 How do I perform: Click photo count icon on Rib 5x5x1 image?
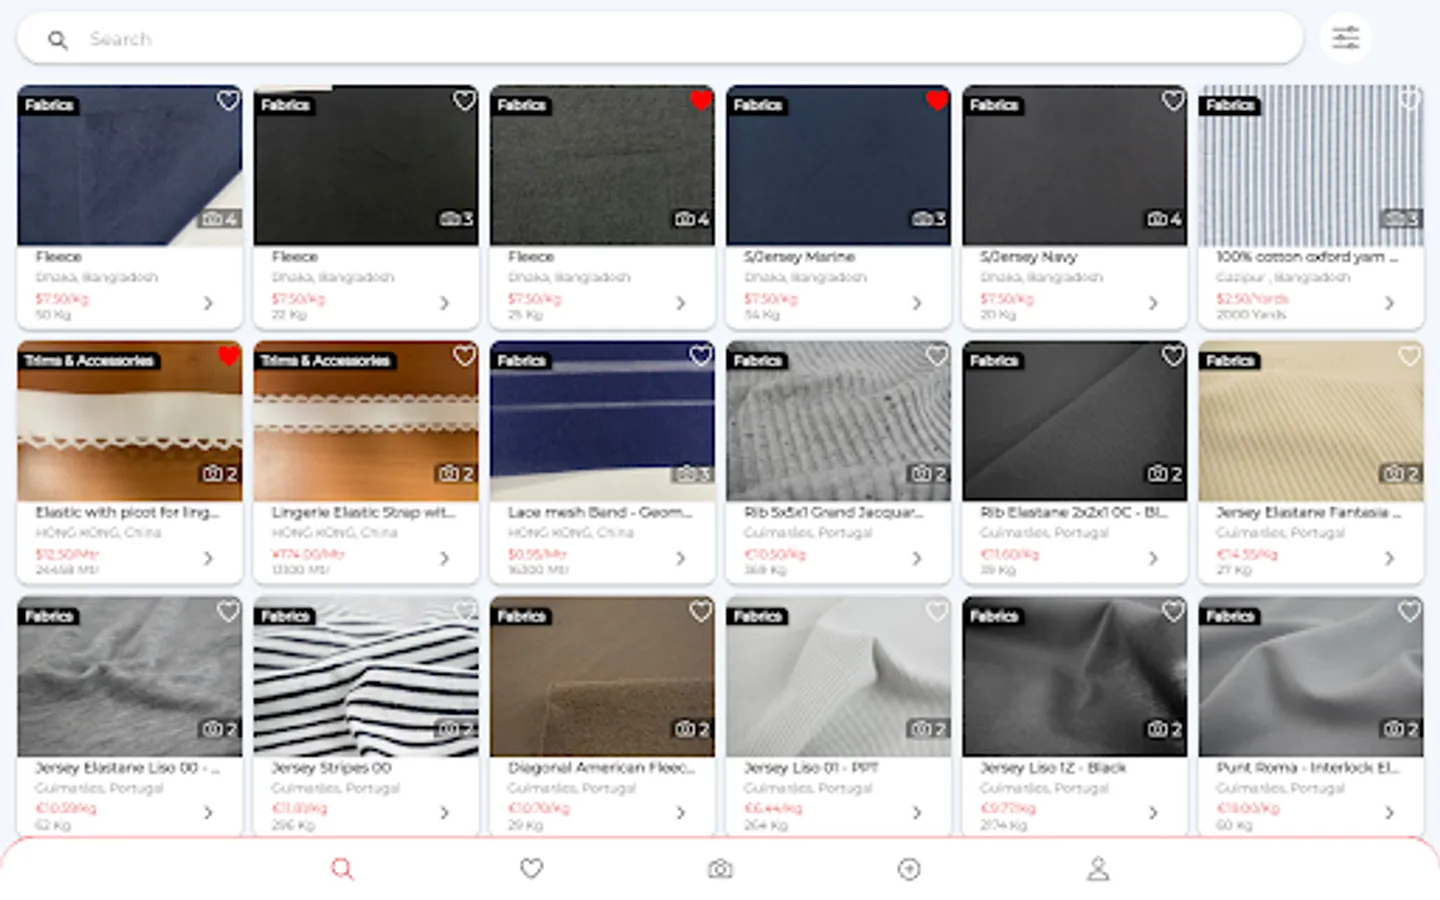click(928, 473)
